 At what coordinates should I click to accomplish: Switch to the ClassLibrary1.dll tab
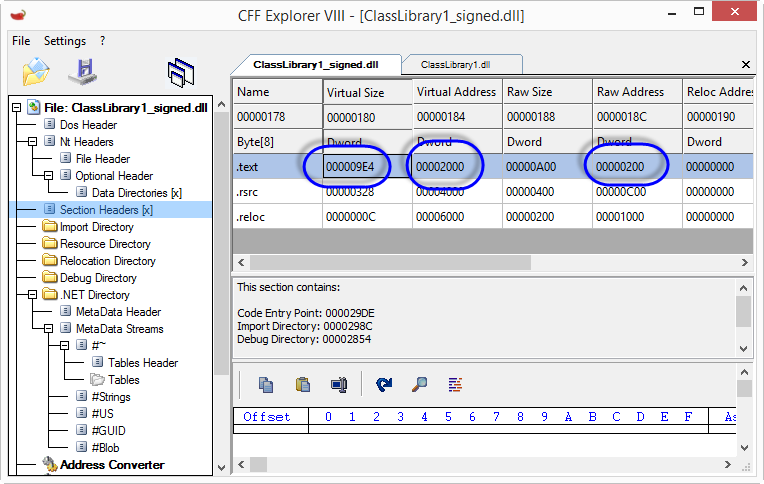(461, 65)
